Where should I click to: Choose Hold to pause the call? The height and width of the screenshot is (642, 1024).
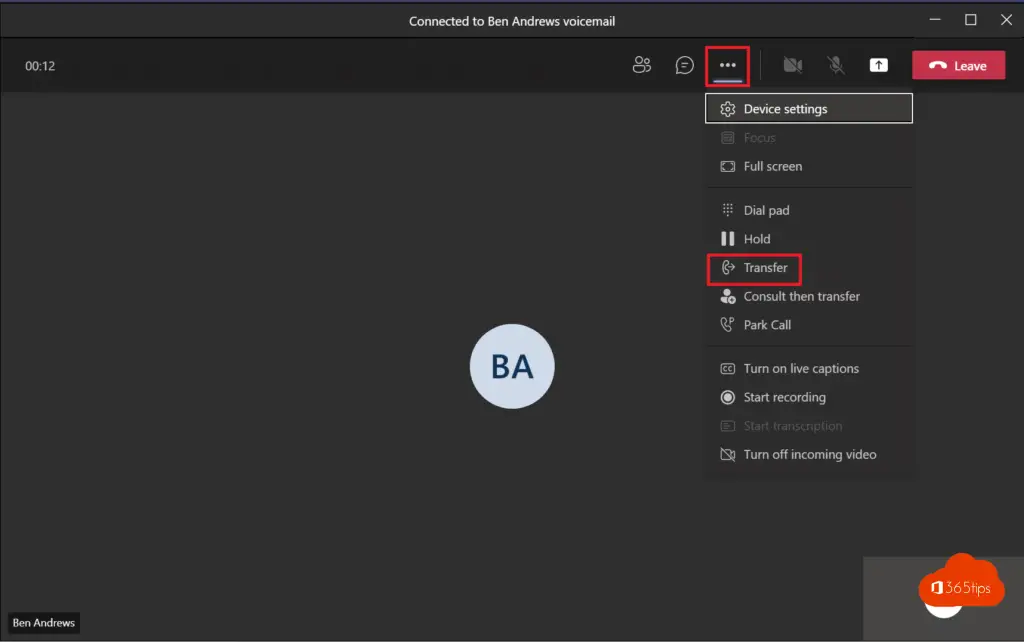point(756,239)
